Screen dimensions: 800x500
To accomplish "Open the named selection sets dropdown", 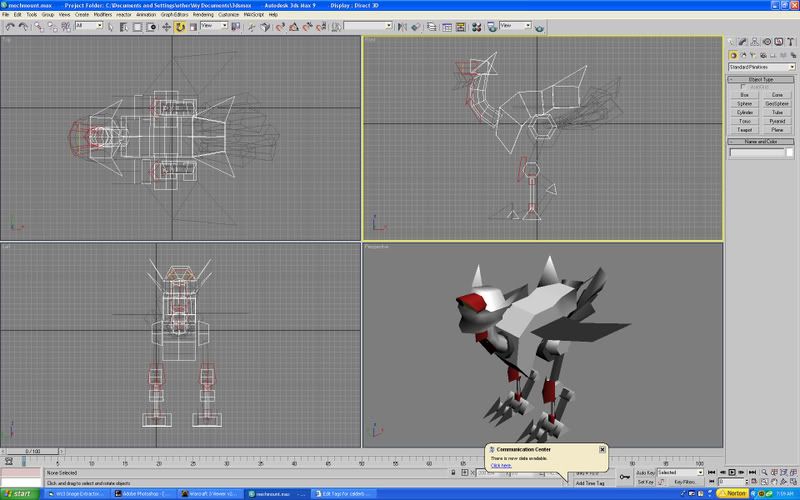I will click(367, 26).
